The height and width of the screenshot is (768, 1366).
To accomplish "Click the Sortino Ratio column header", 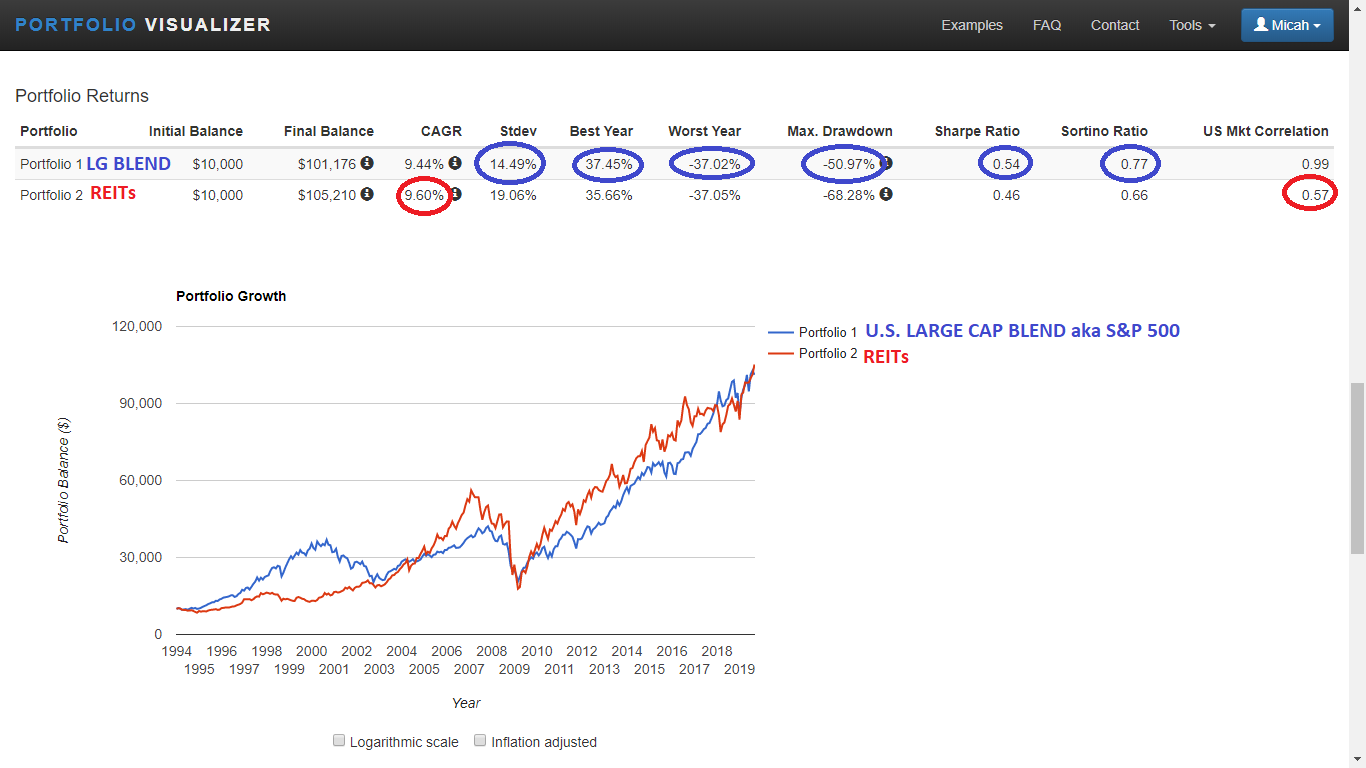I will point(1104,131).
